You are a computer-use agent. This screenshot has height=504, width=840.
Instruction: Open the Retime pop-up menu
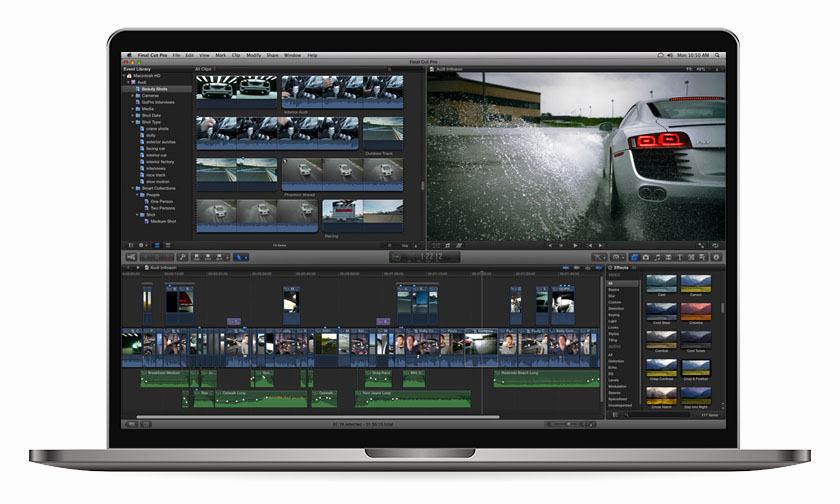click(x=618, y=258)
